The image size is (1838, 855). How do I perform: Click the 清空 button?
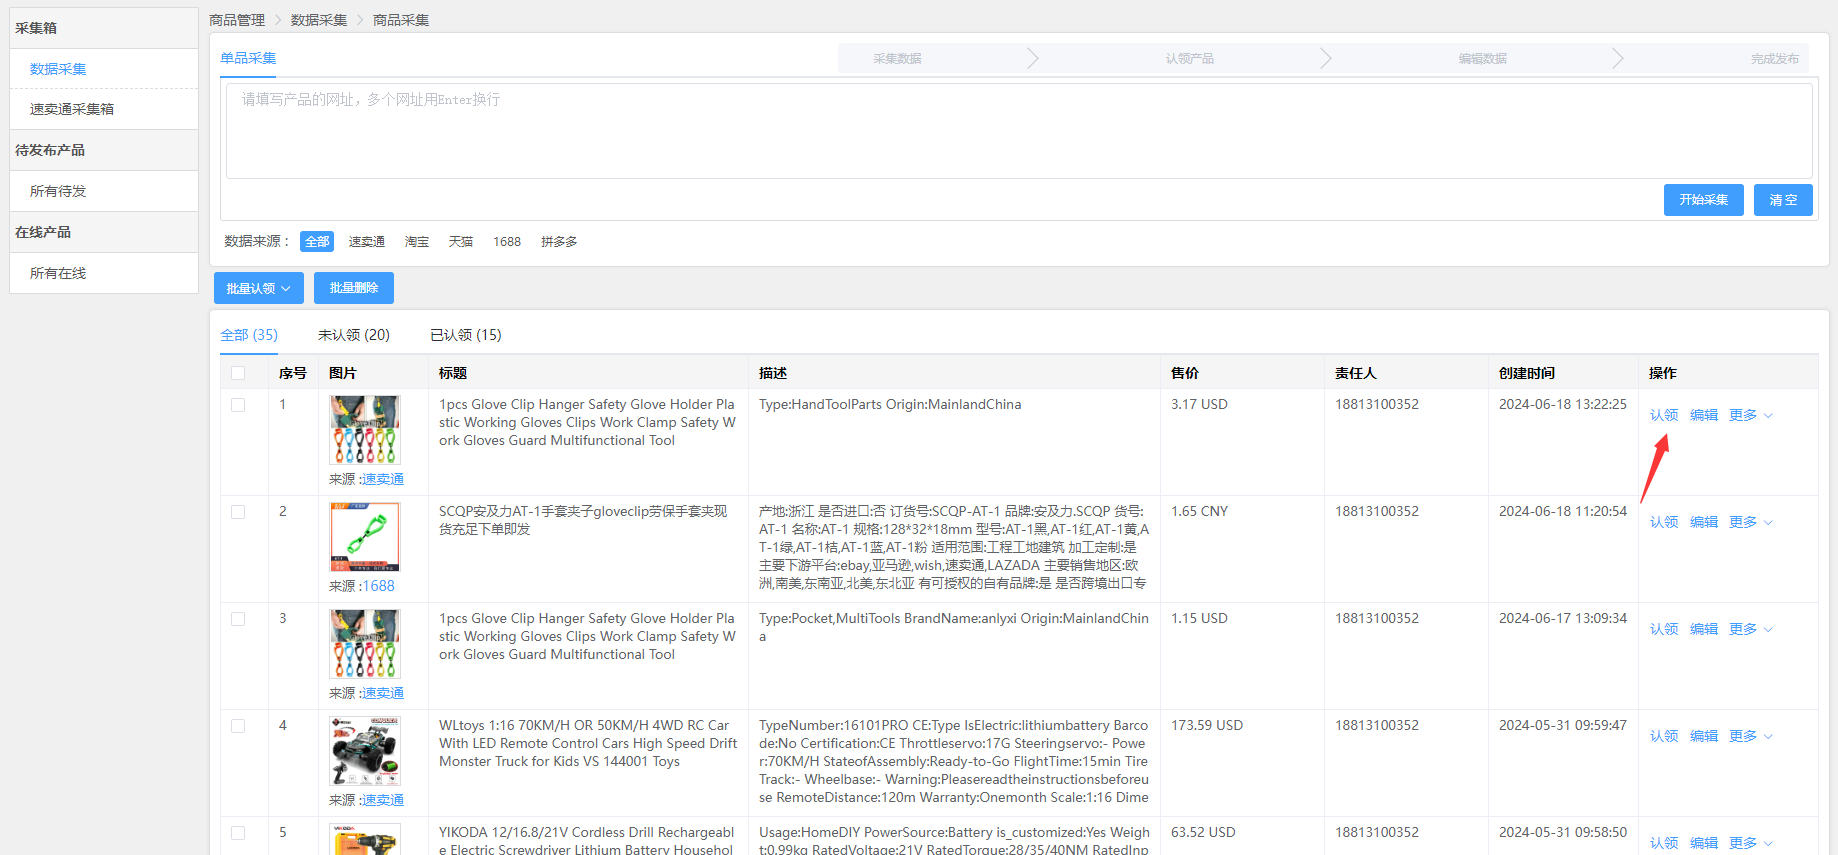click(1783, 200)
